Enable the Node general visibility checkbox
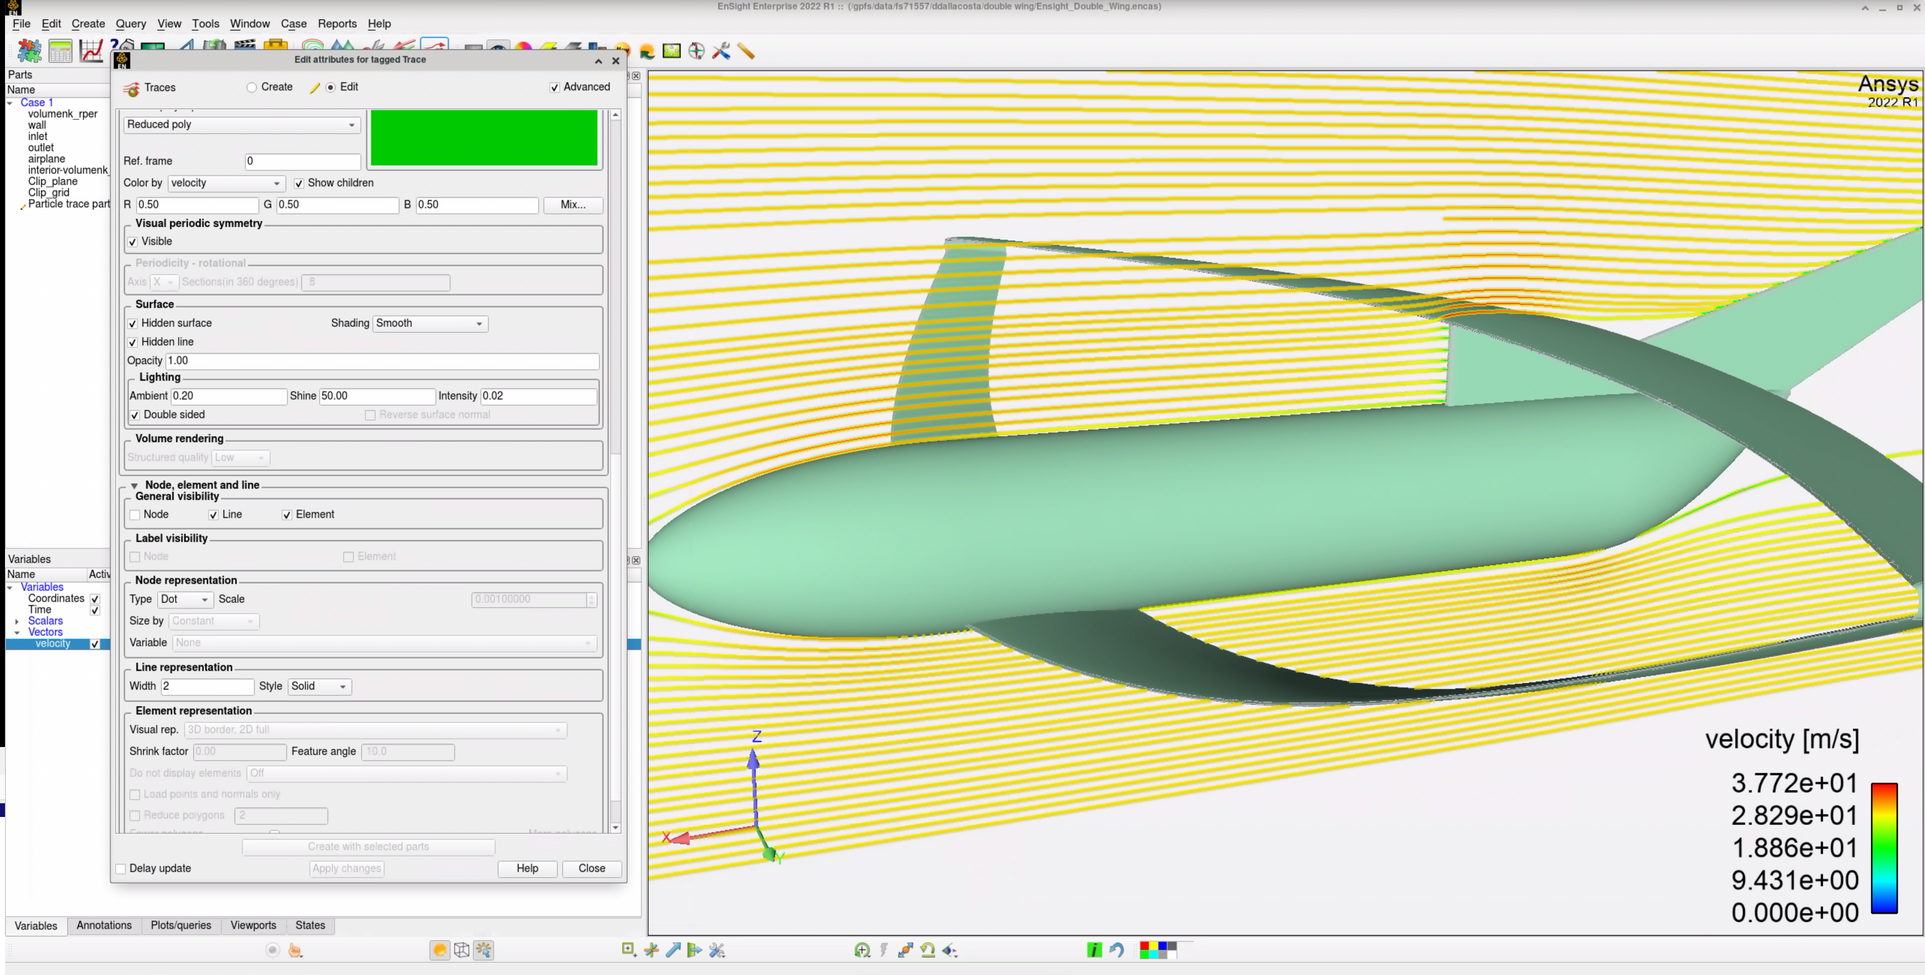Image resolution: width=1925 pixels, height=975 pixels. coord(135,515)
